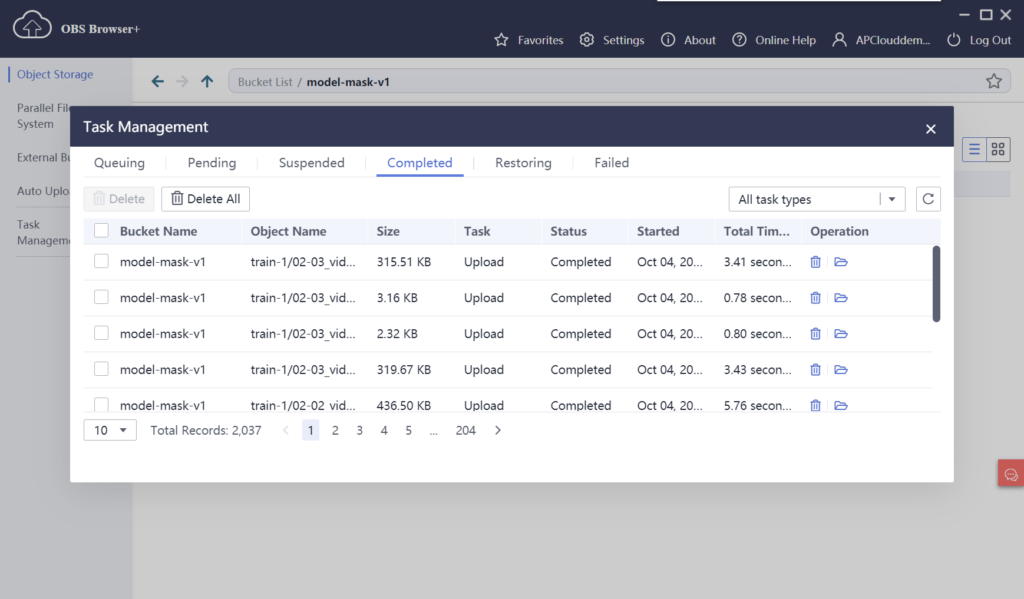Image resolution: width=1024 pixels, height=599 pixels.
Task: Switch to the Pending tab
Action: pos(212,163)
